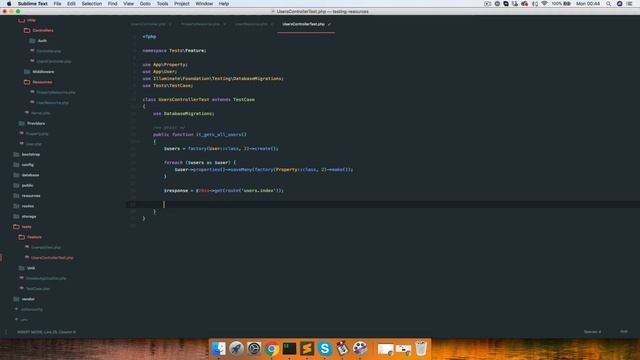Open TestCase.php in the sidebar

[x=38, y=289]
